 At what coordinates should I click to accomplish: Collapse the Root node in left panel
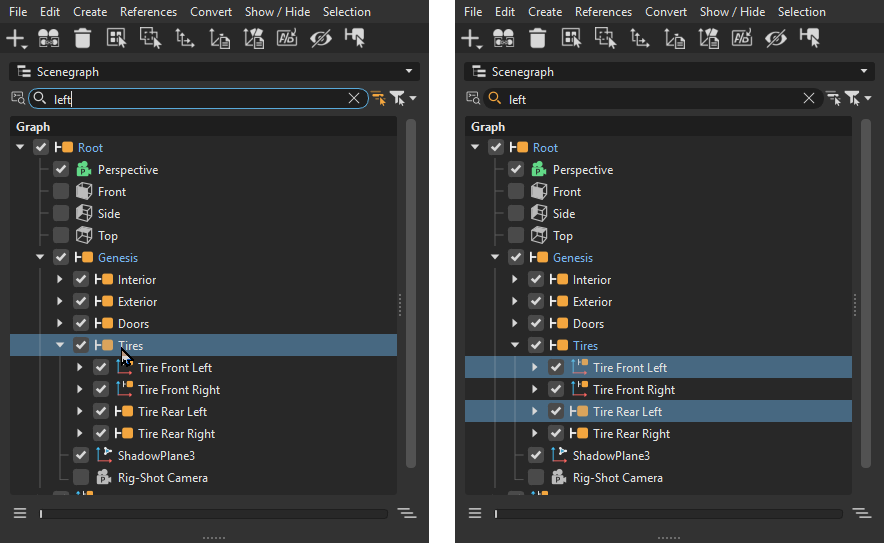point(20,147)
